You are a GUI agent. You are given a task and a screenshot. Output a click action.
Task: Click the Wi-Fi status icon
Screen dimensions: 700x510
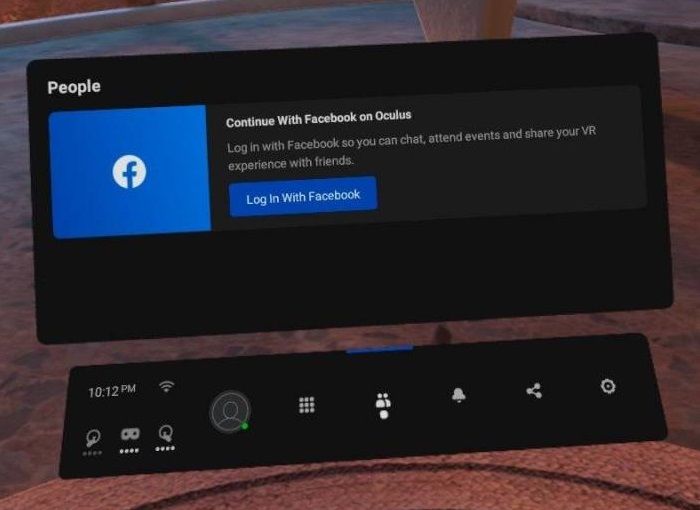click(166, 387)
